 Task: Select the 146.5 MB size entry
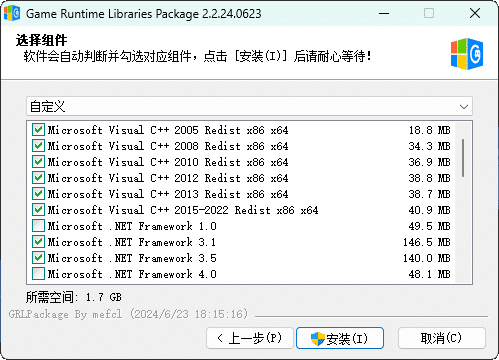click(x=427, y=242)
